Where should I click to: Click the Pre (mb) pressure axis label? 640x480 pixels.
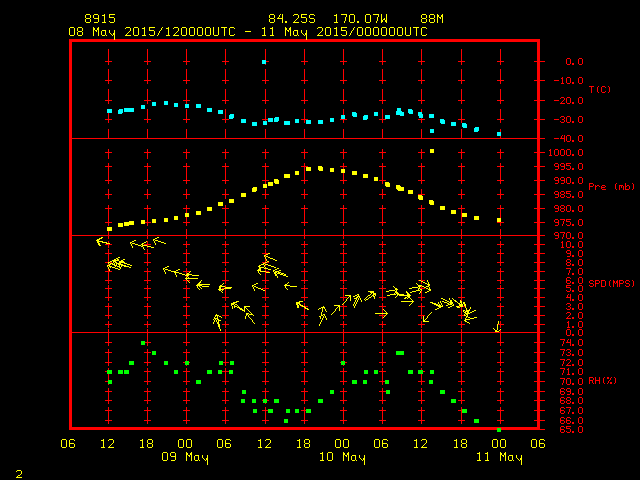pos(611,187)
